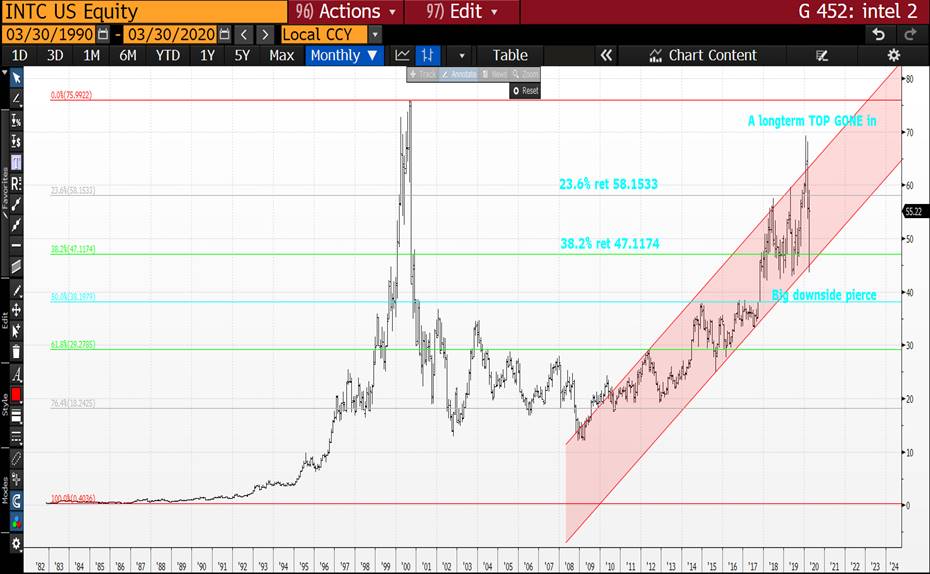Image resolution: width=930 pixels, height=574 pixels.
Task: Click the Zoom button
Action: pyautogui.click(x=525, y=74)
